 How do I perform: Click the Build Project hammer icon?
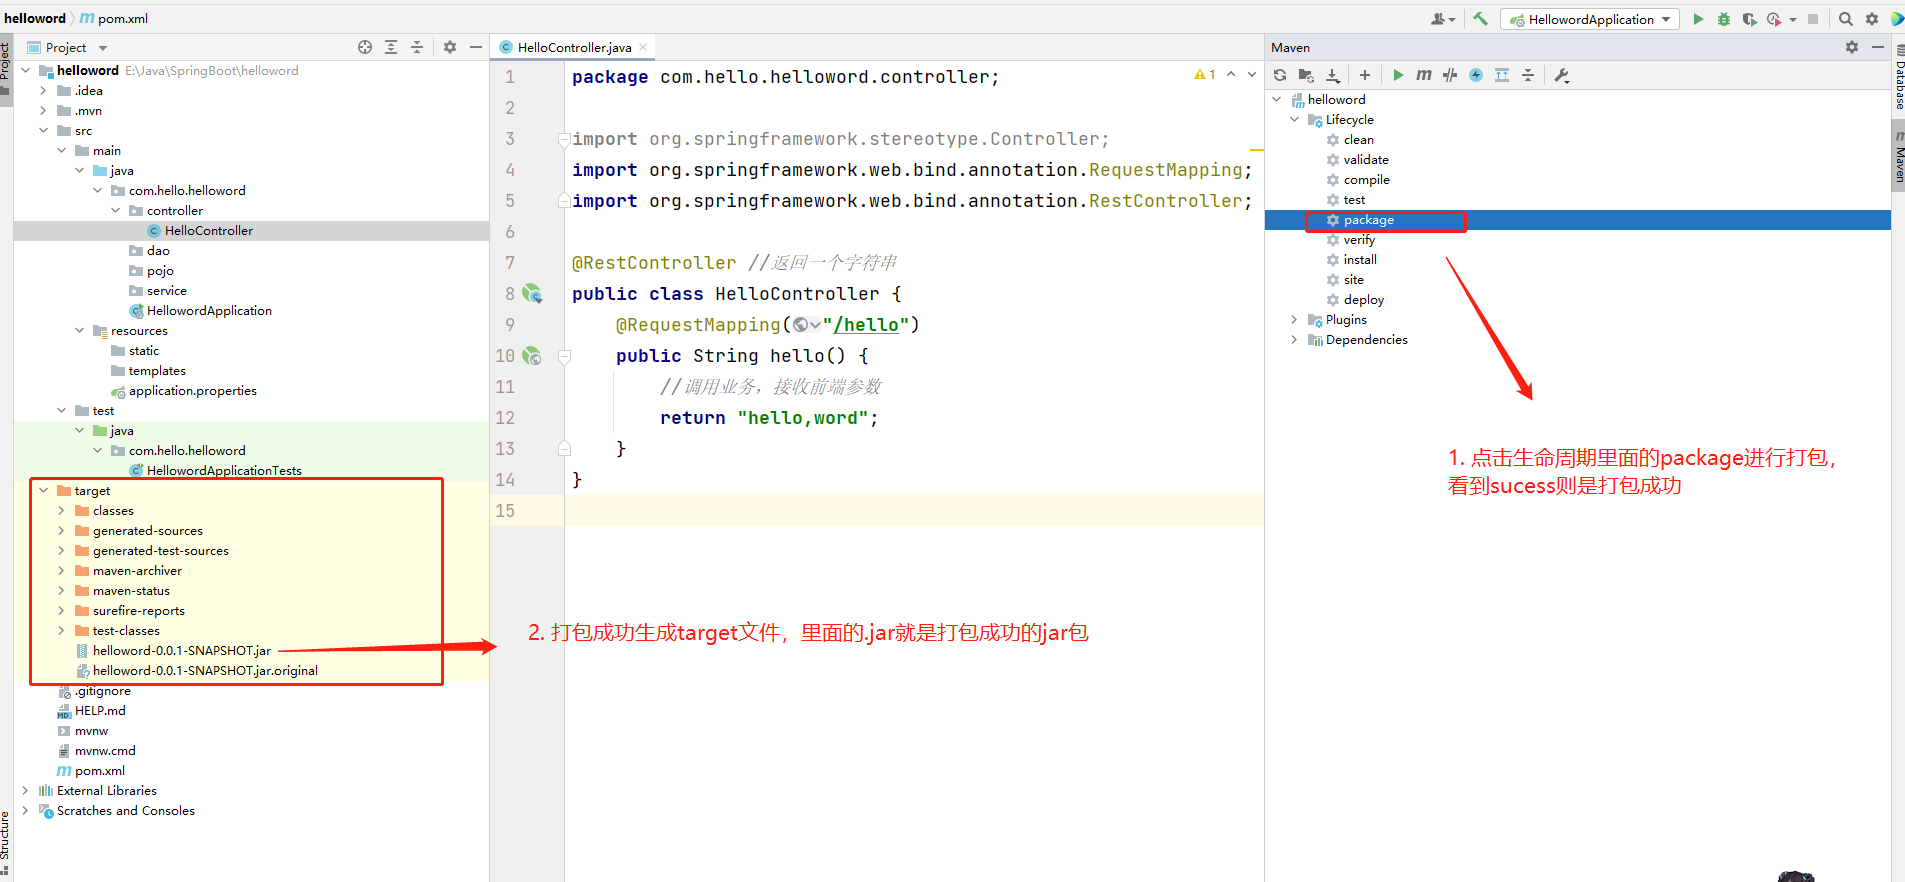coord(1481,19)
